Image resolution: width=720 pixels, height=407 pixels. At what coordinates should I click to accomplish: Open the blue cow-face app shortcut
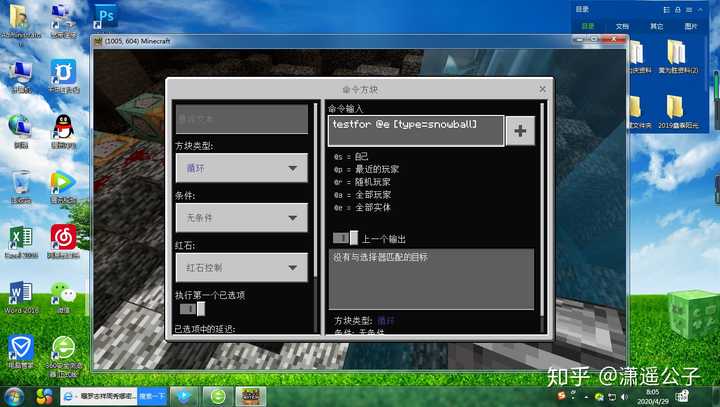coord(63,76)
